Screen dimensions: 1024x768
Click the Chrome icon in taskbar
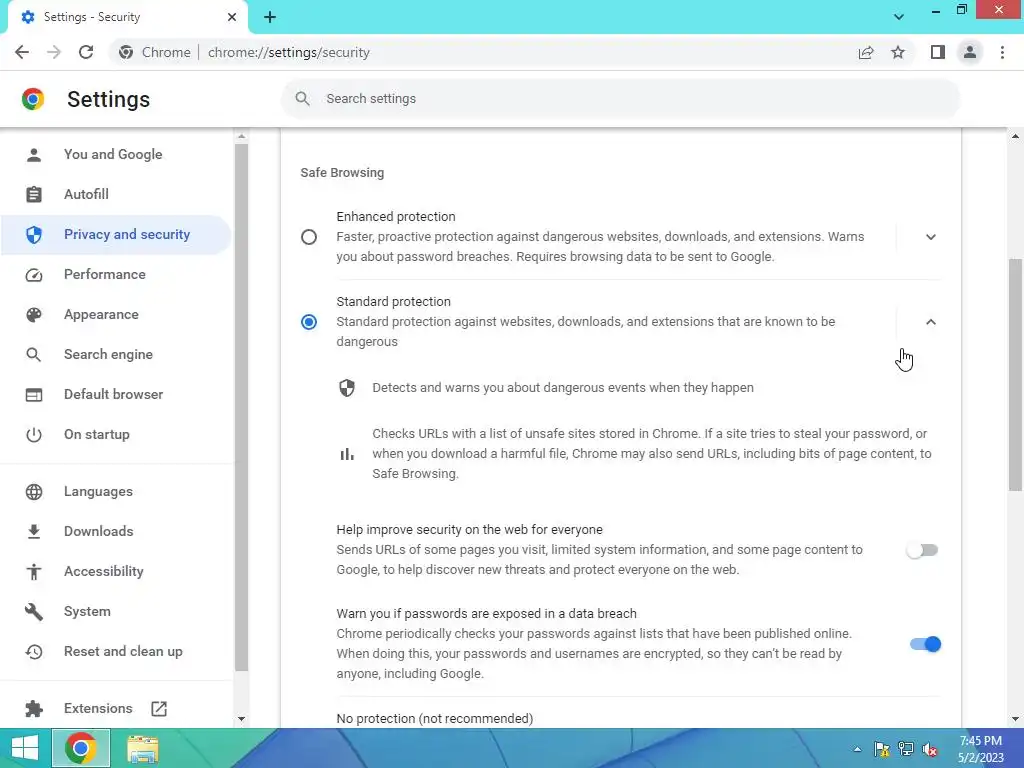tap(80, 748)
